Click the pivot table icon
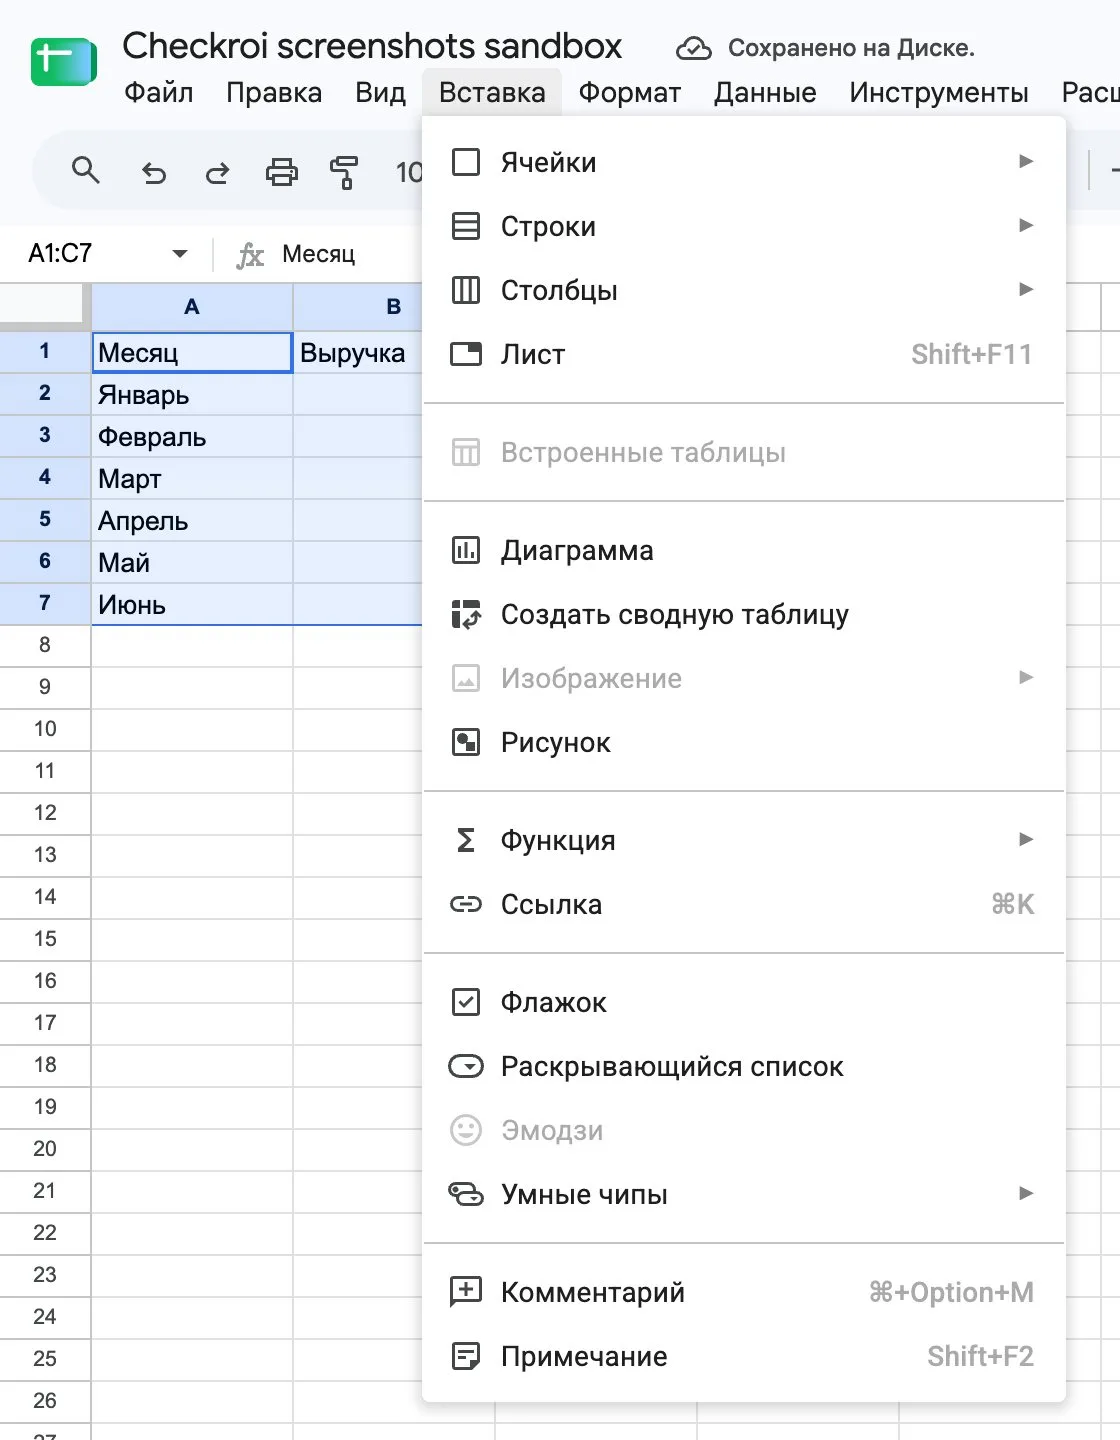Screen dimensions: 1120x1440 tap(466, 614)
